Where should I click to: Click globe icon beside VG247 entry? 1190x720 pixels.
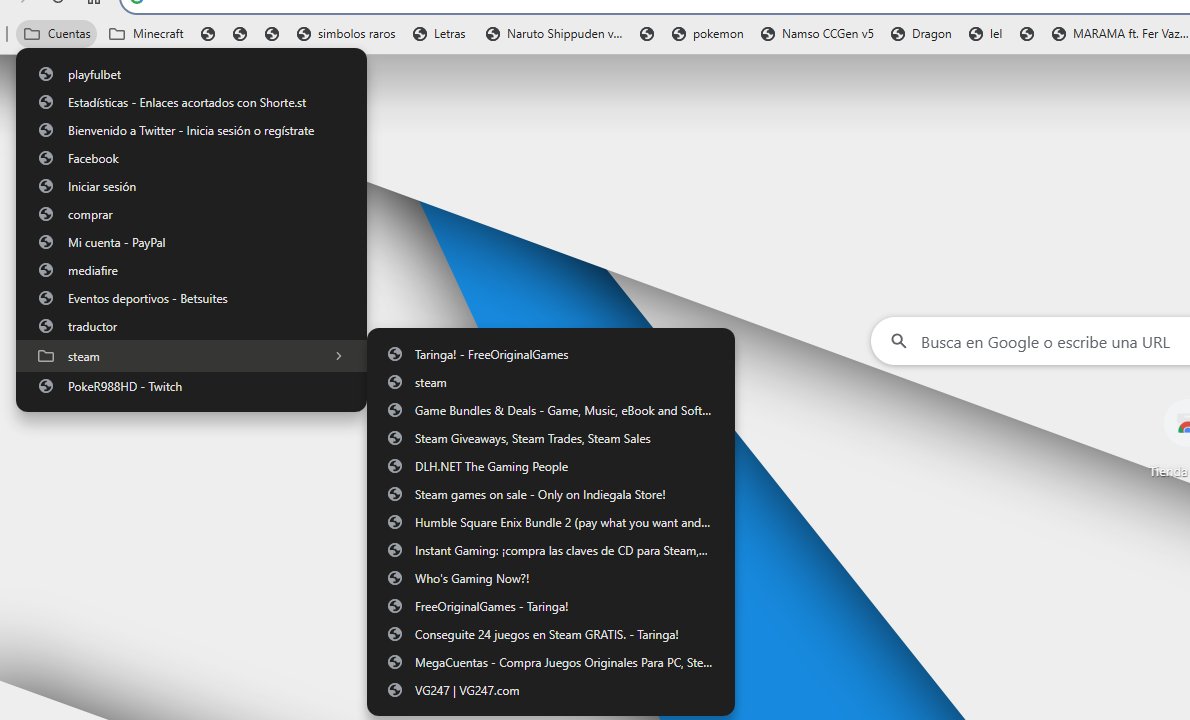(x=395, y=691)
